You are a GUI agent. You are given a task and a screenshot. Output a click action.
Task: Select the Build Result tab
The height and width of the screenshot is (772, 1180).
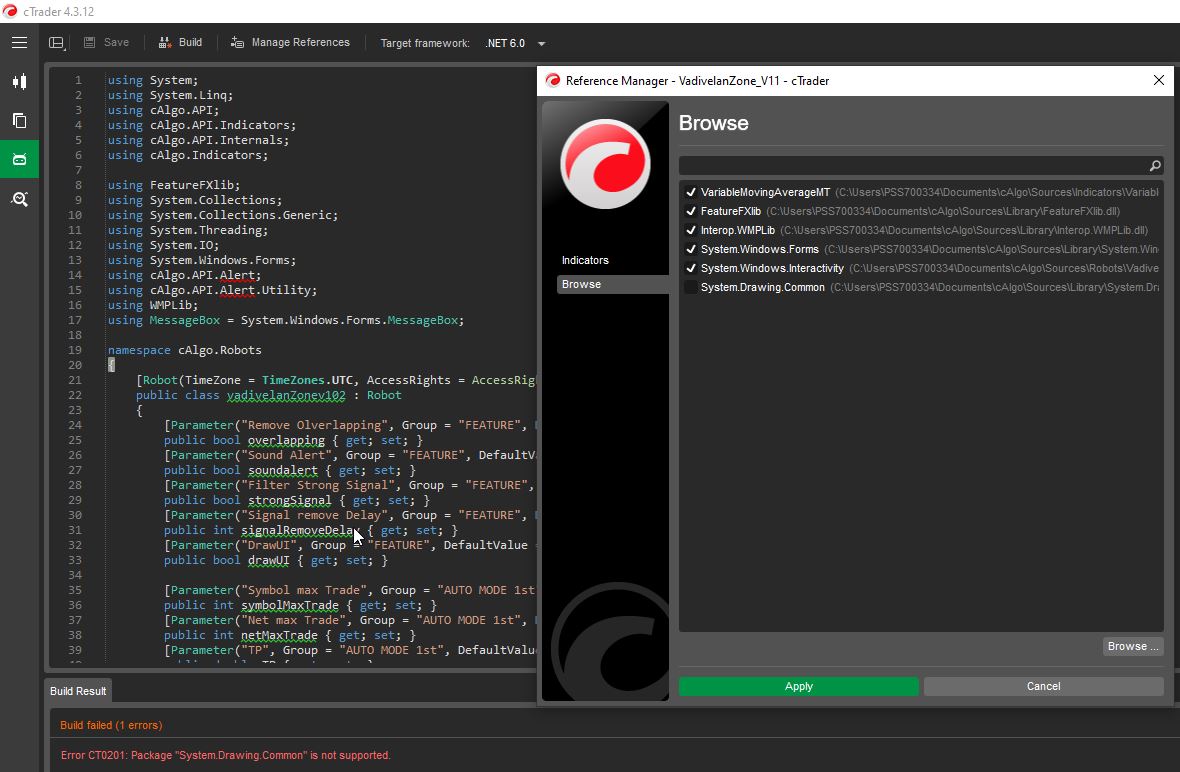pyautogui.click(x=78, y=691)
